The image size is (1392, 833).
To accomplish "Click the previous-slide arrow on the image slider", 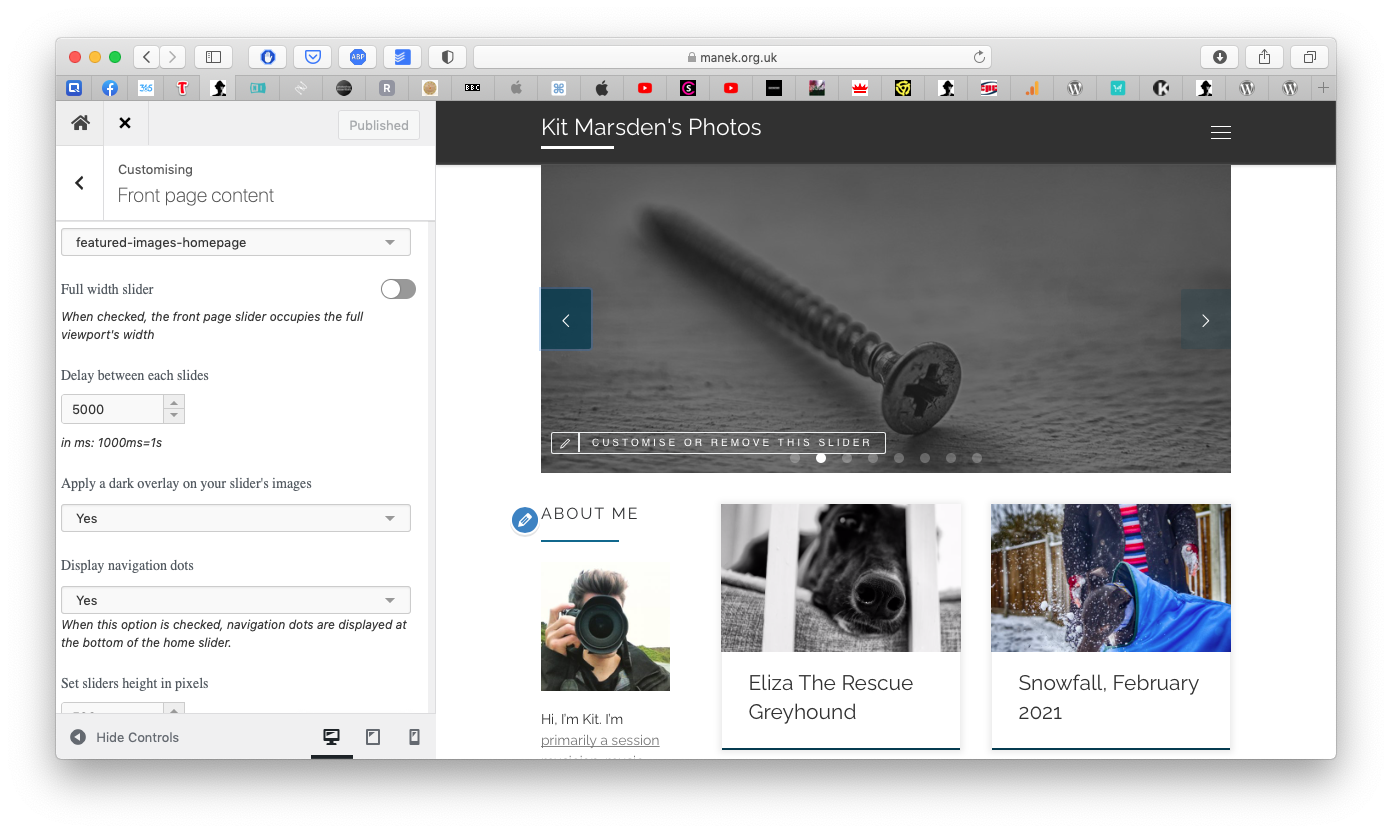I will (565, 319).
